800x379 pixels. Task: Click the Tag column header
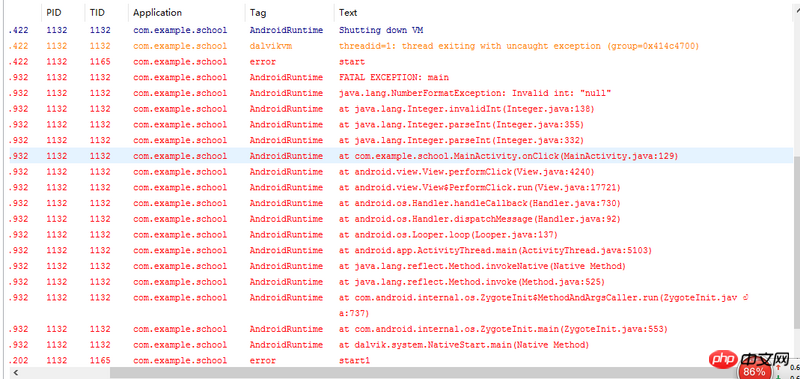(258, 13)
